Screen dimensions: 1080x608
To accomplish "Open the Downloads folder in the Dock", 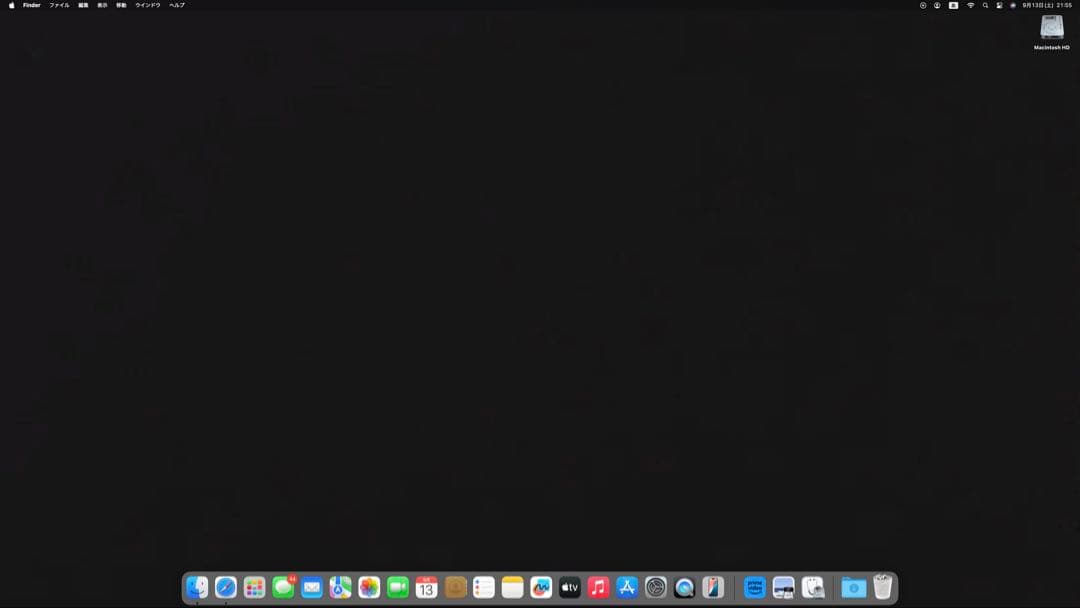I will pos(852,587).
